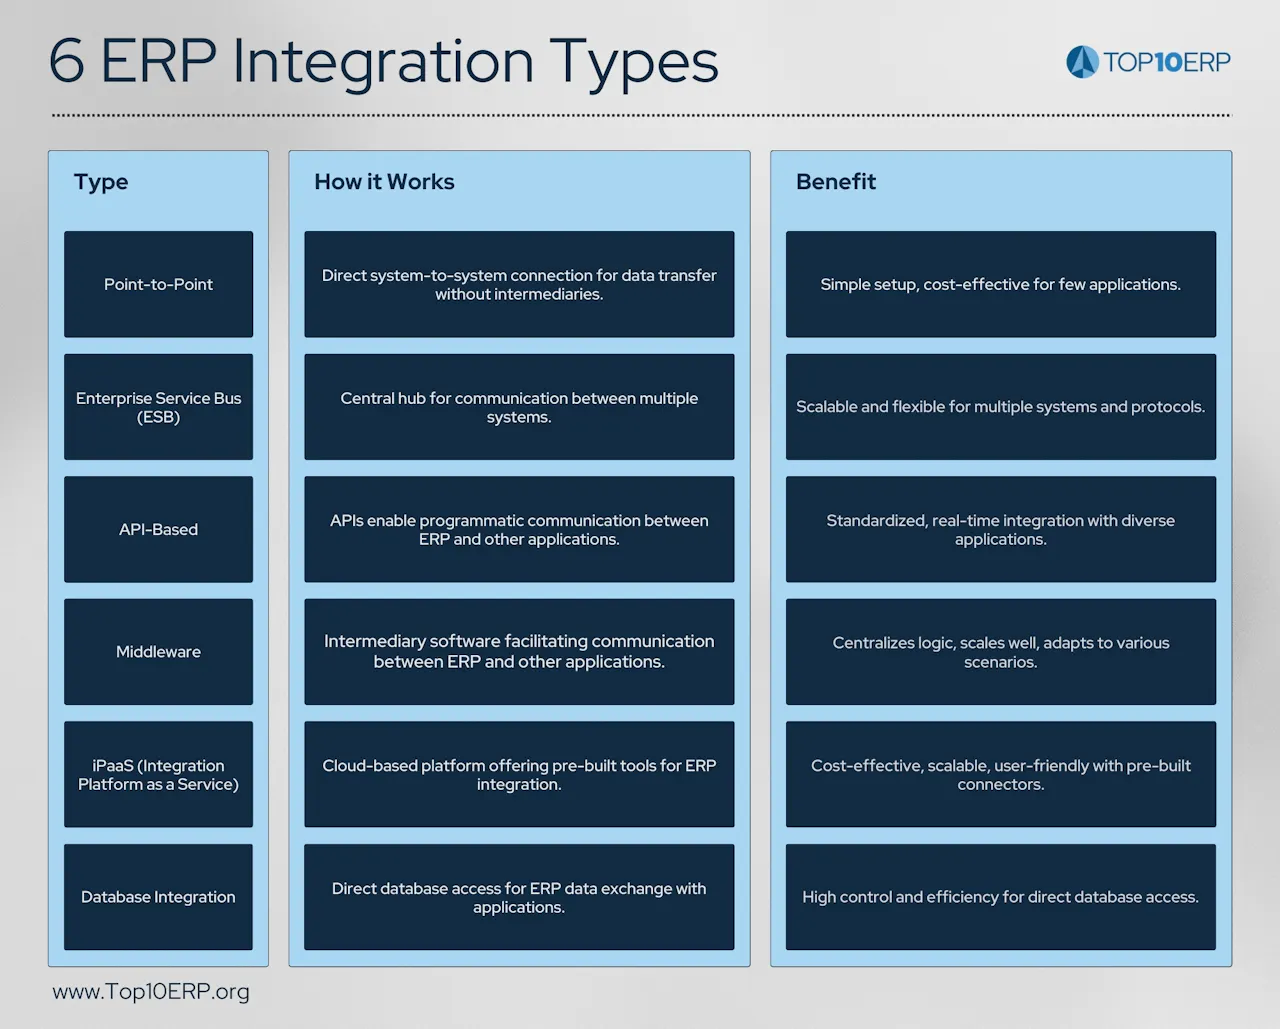Select the How it Works column header
Screen dimensions: 1280x1029
(x=384, y=182)
